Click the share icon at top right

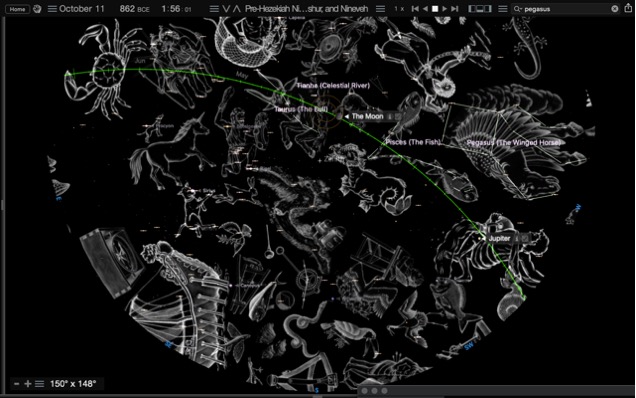[628, 8]
